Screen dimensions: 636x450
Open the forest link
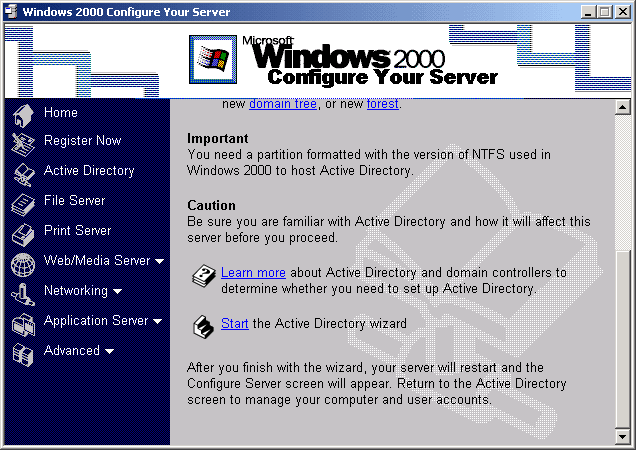tap(382, 104)
